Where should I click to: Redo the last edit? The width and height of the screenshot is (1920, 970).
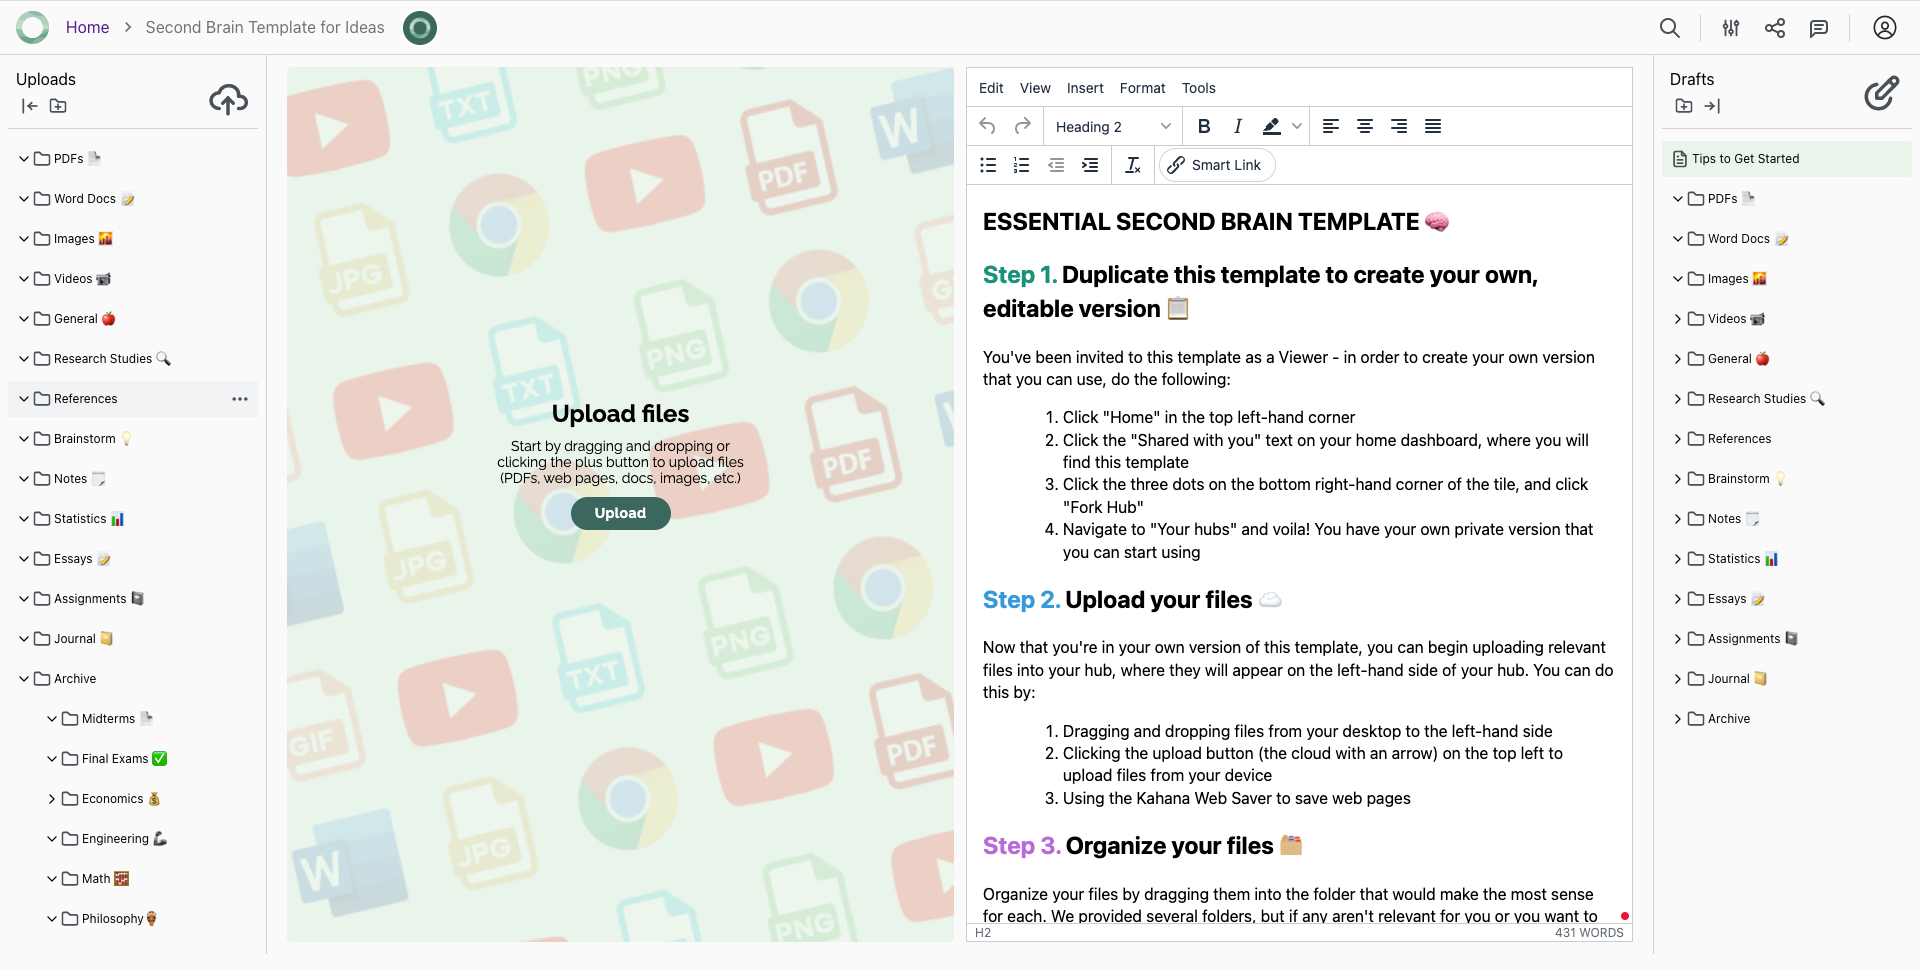click(1022, 126)
